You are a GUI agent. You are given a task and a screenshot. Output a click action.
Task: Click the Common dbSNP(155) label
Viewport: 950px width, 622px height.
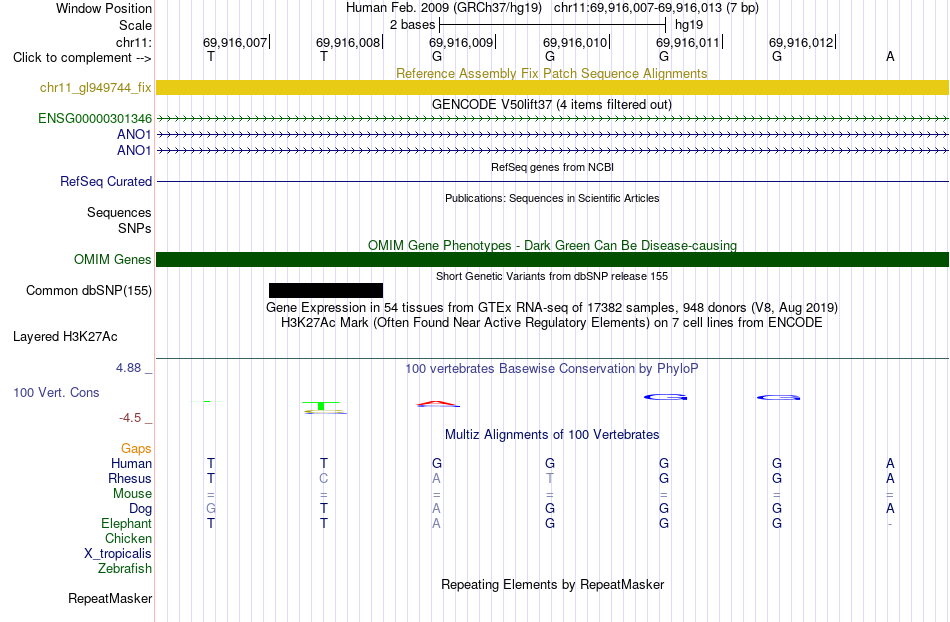point(88,290)
